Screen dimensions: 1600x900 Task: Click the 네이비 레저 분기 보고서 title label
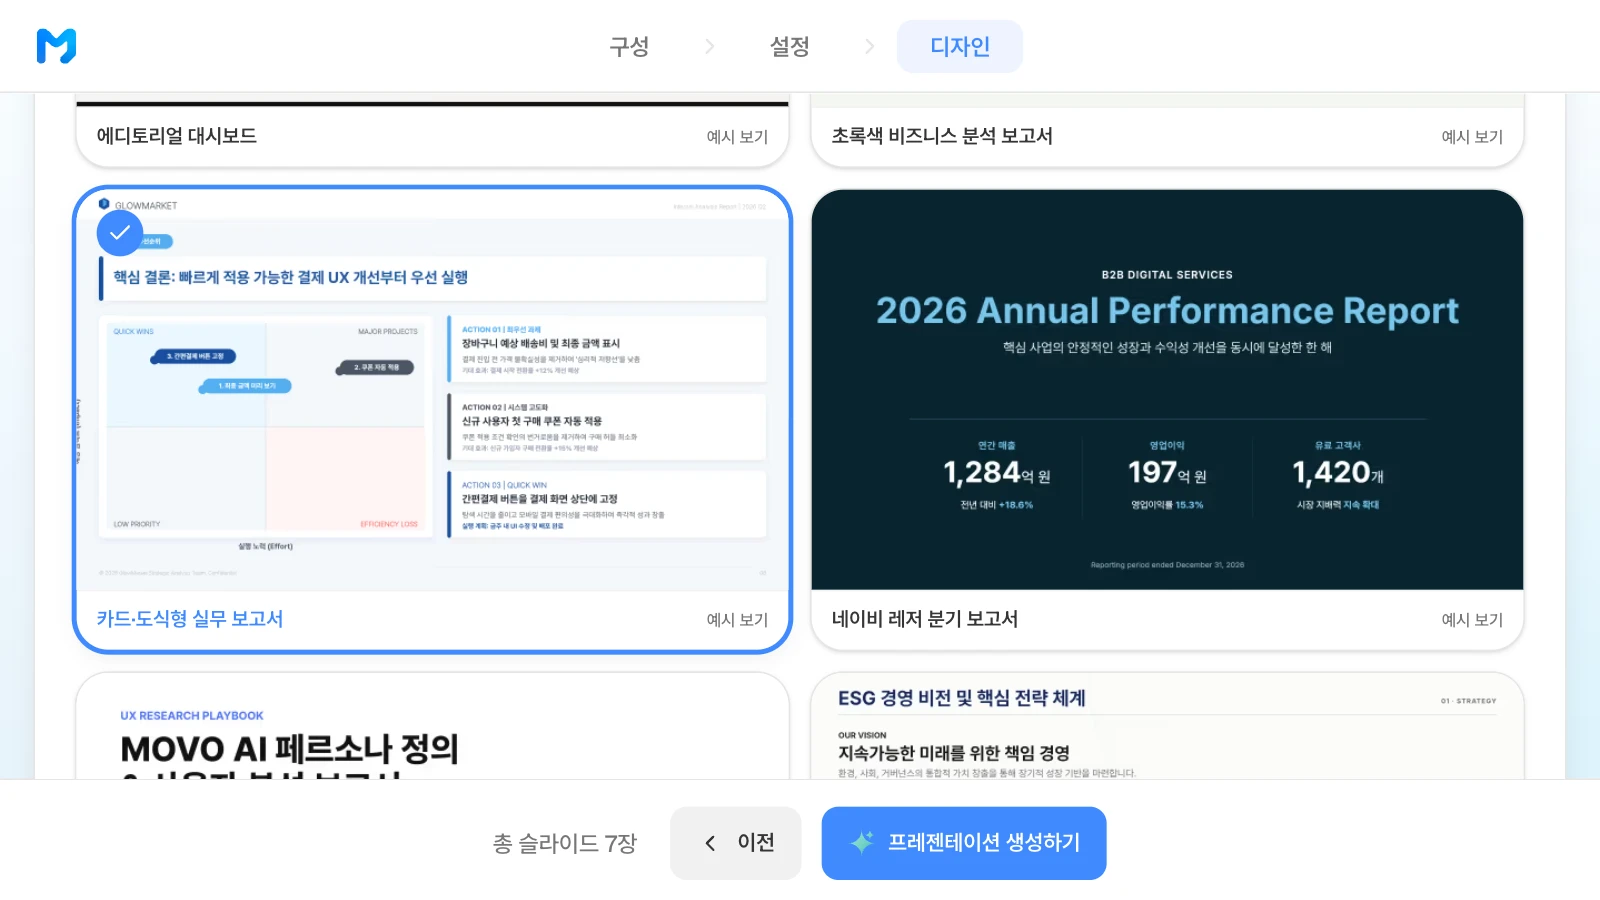click(x=925, y=619)
